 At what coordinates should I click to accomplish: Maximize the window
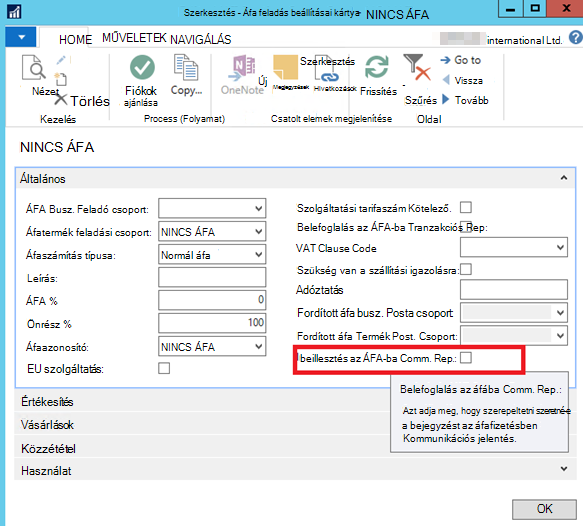click(535, 9)
